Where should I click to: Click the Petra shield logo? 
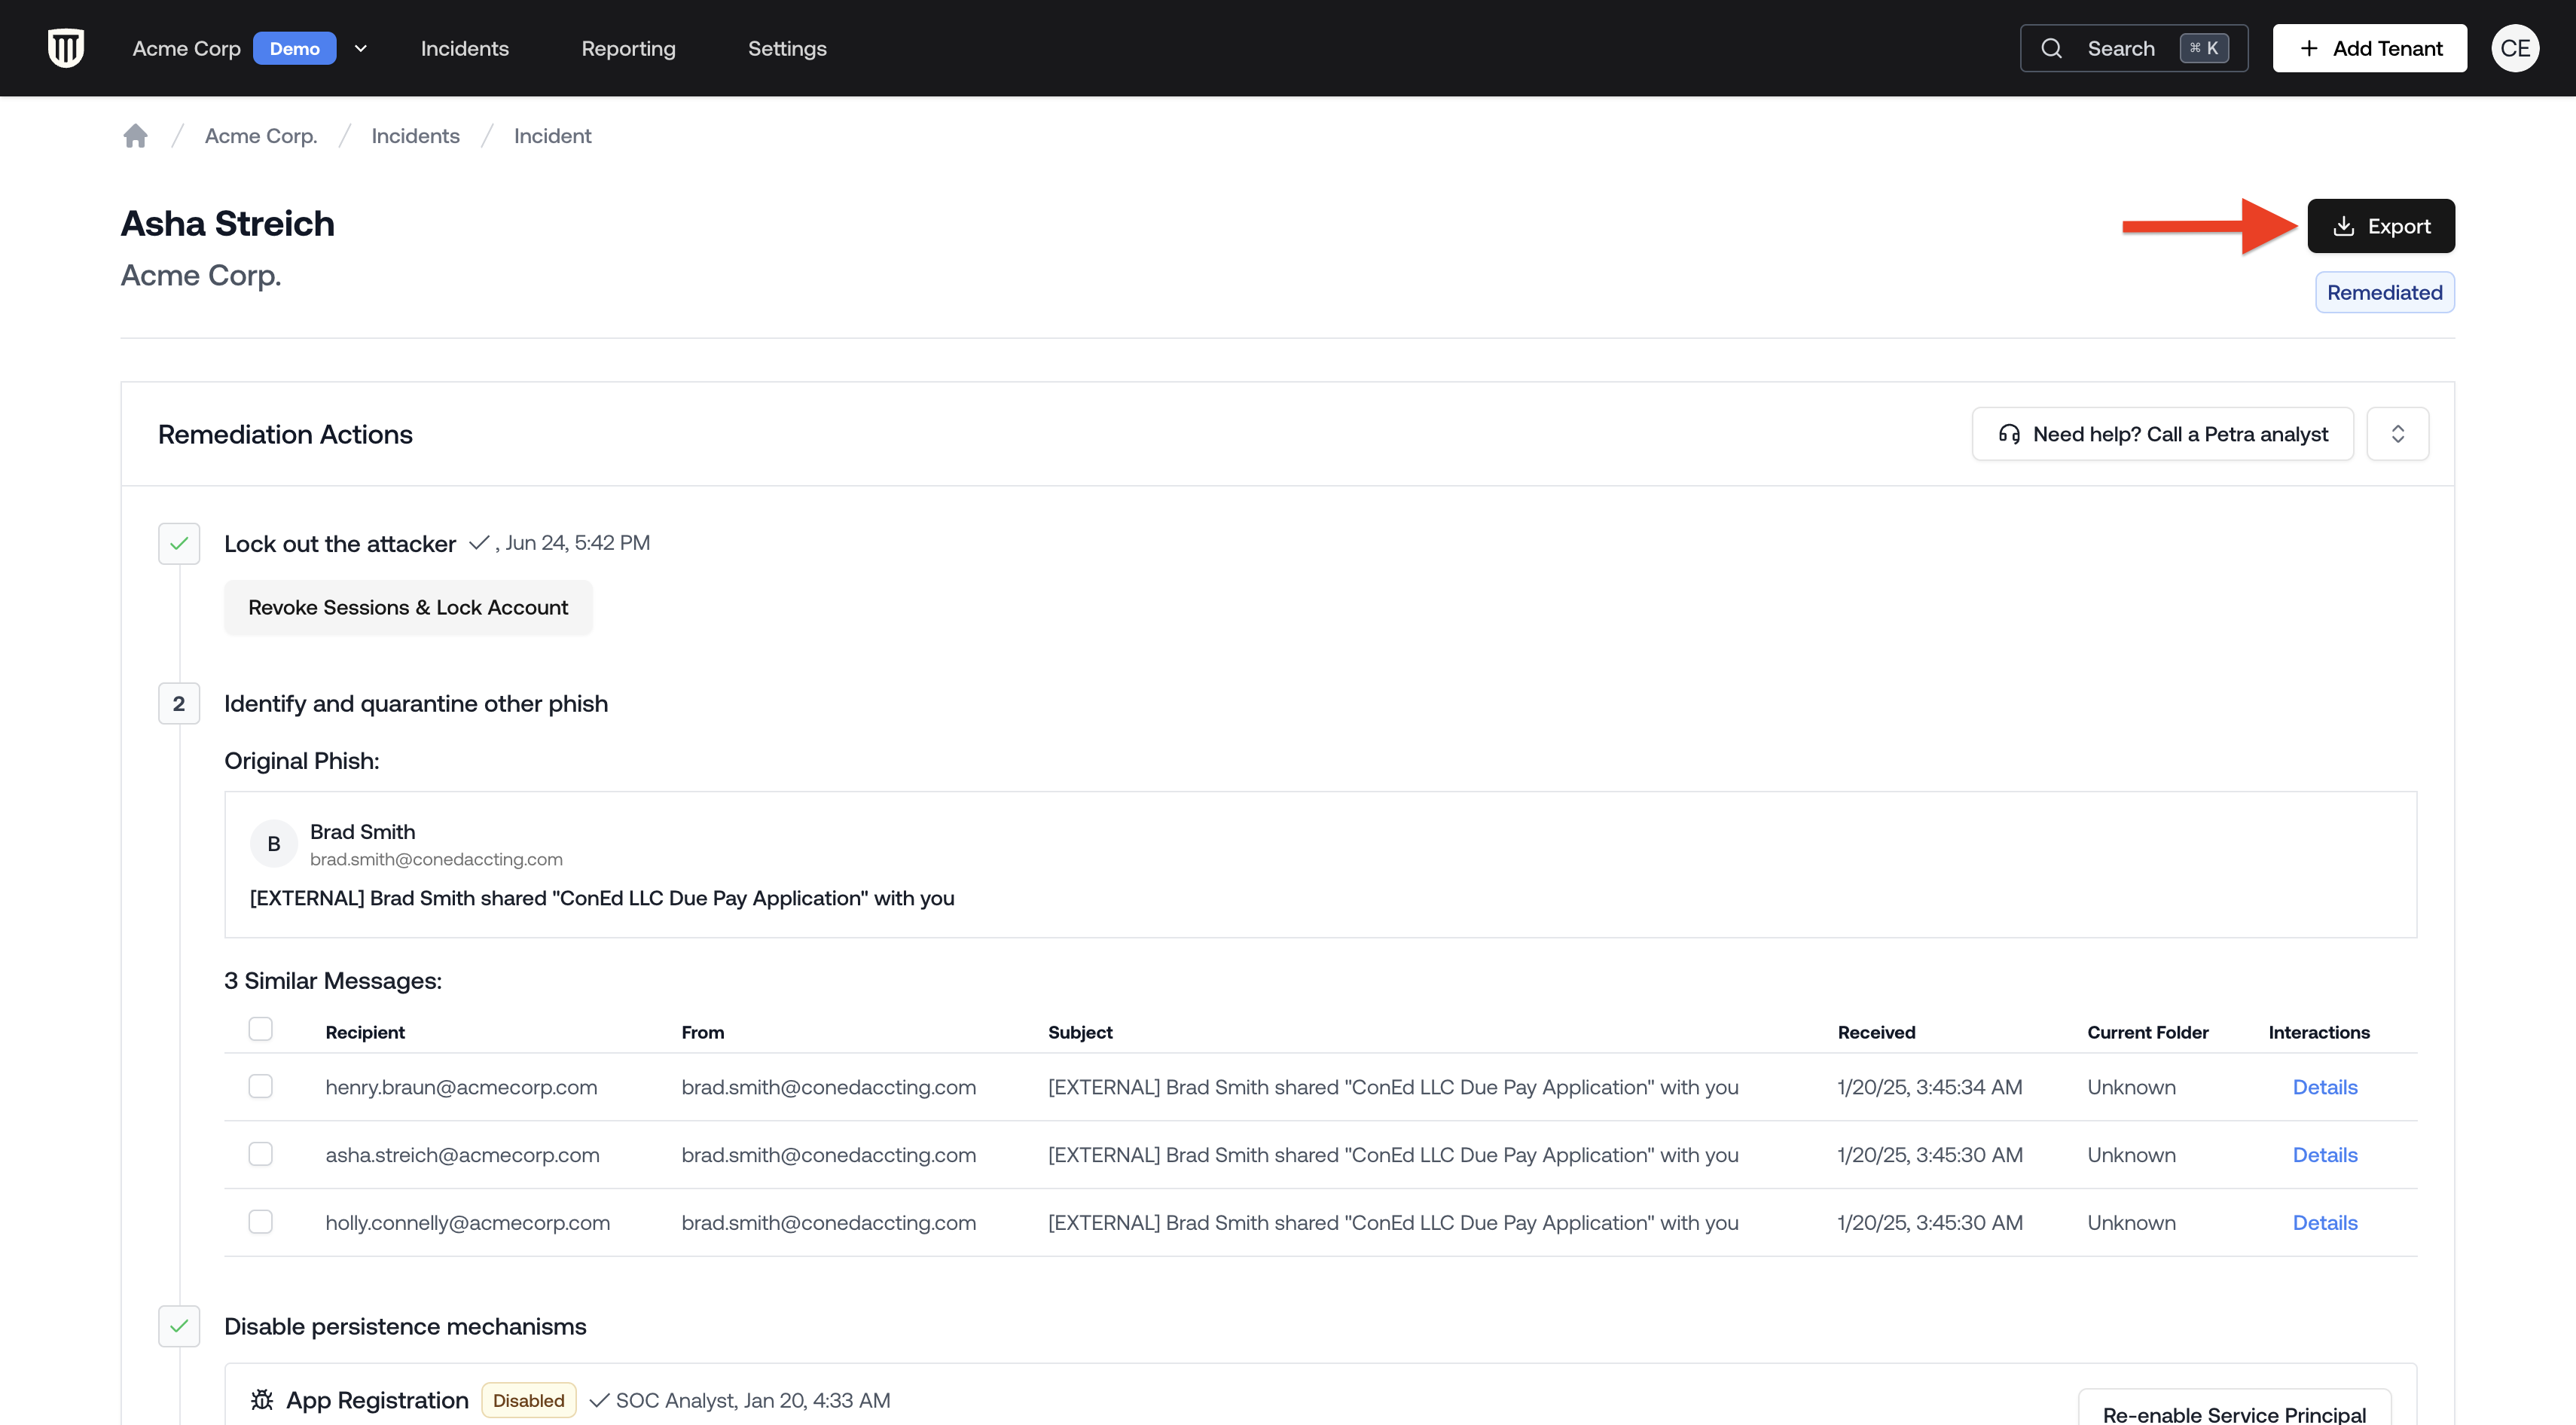coord(66,48)
